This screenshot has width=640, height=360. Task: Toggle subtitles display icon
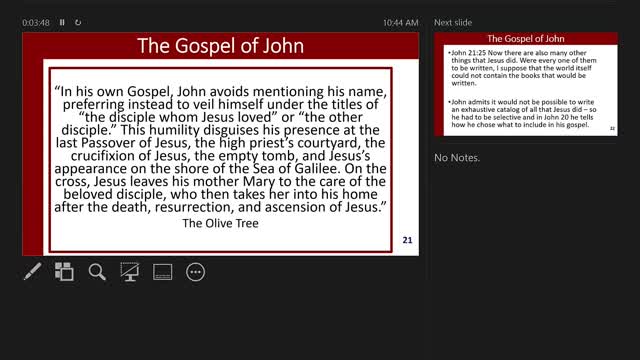point(162,272)
